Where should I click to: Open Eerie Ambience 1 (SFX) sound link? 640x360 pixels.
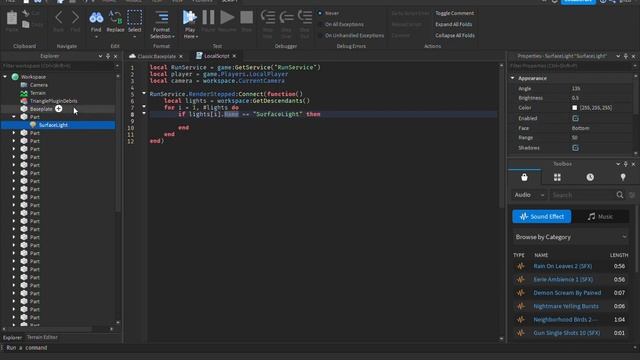pos(563,280)
